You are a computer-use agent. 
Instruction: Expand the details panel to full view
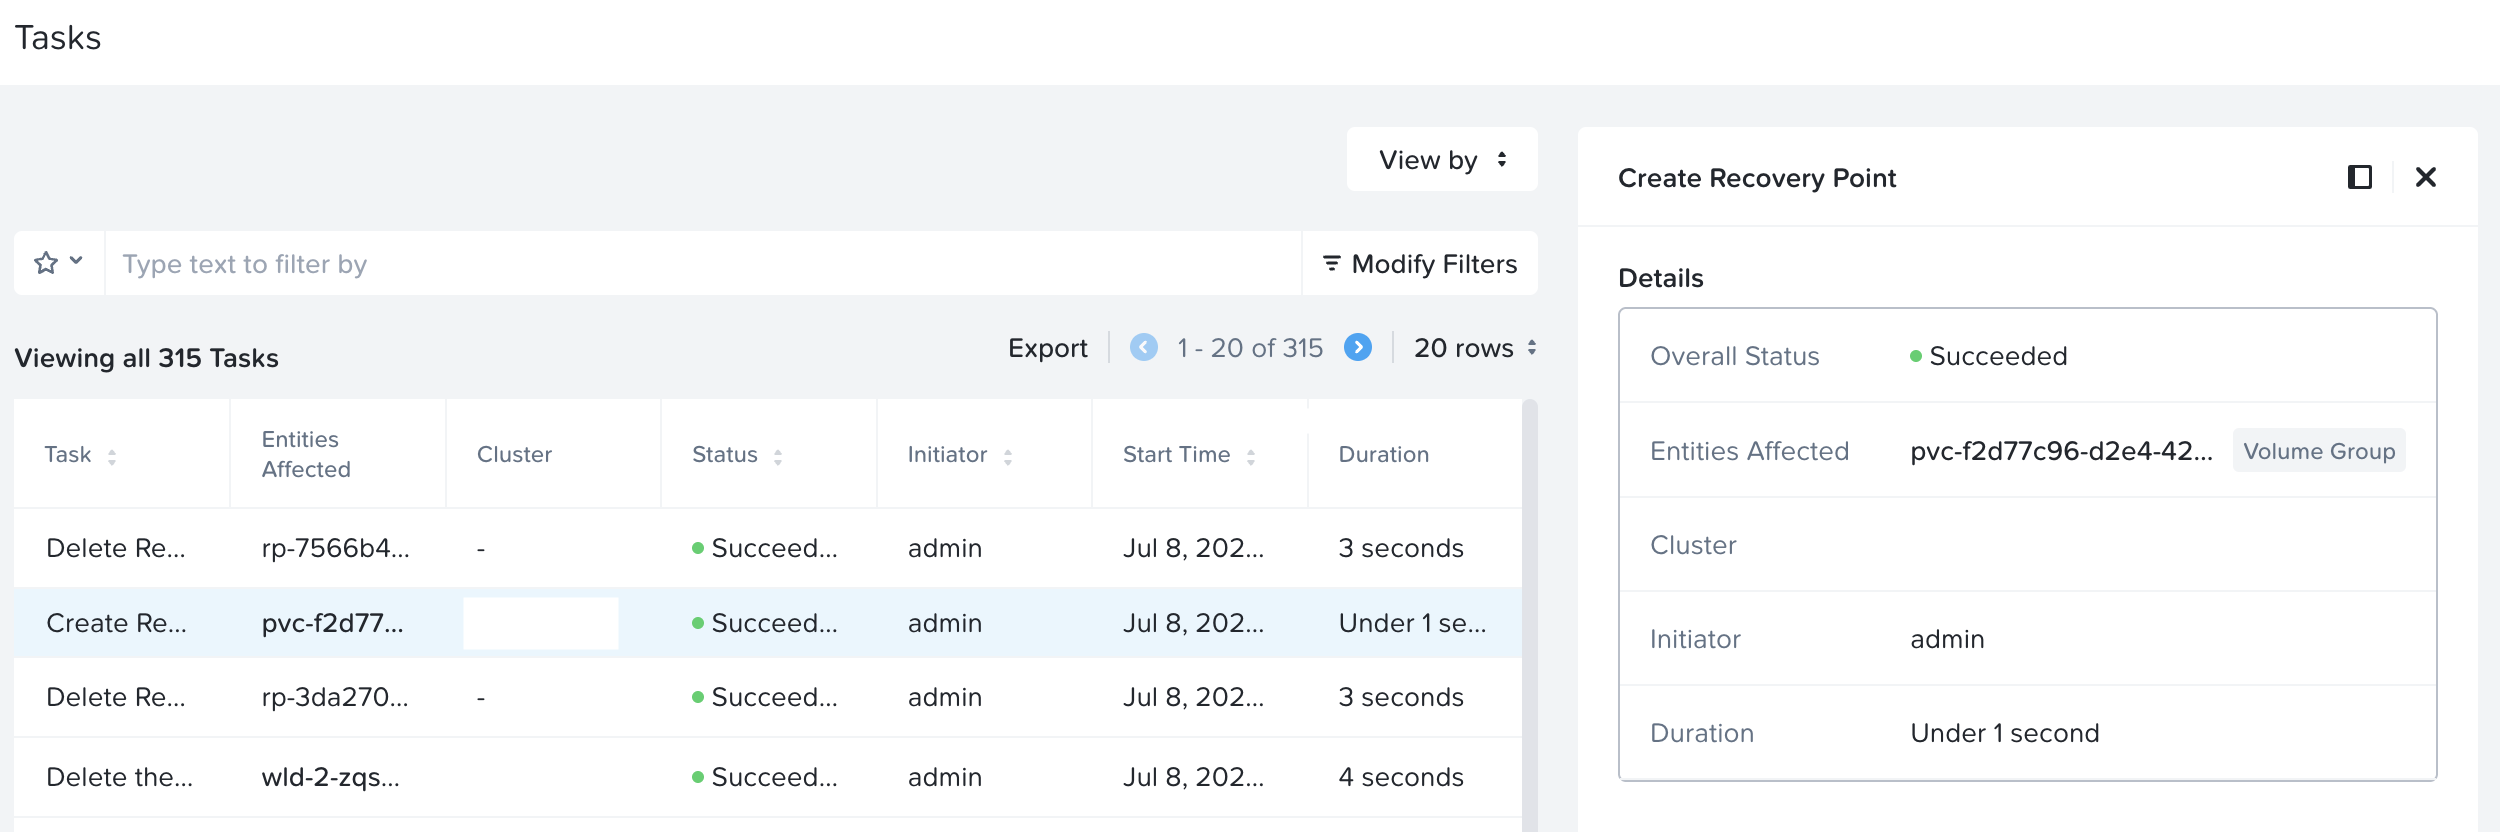pos(2359,177)
